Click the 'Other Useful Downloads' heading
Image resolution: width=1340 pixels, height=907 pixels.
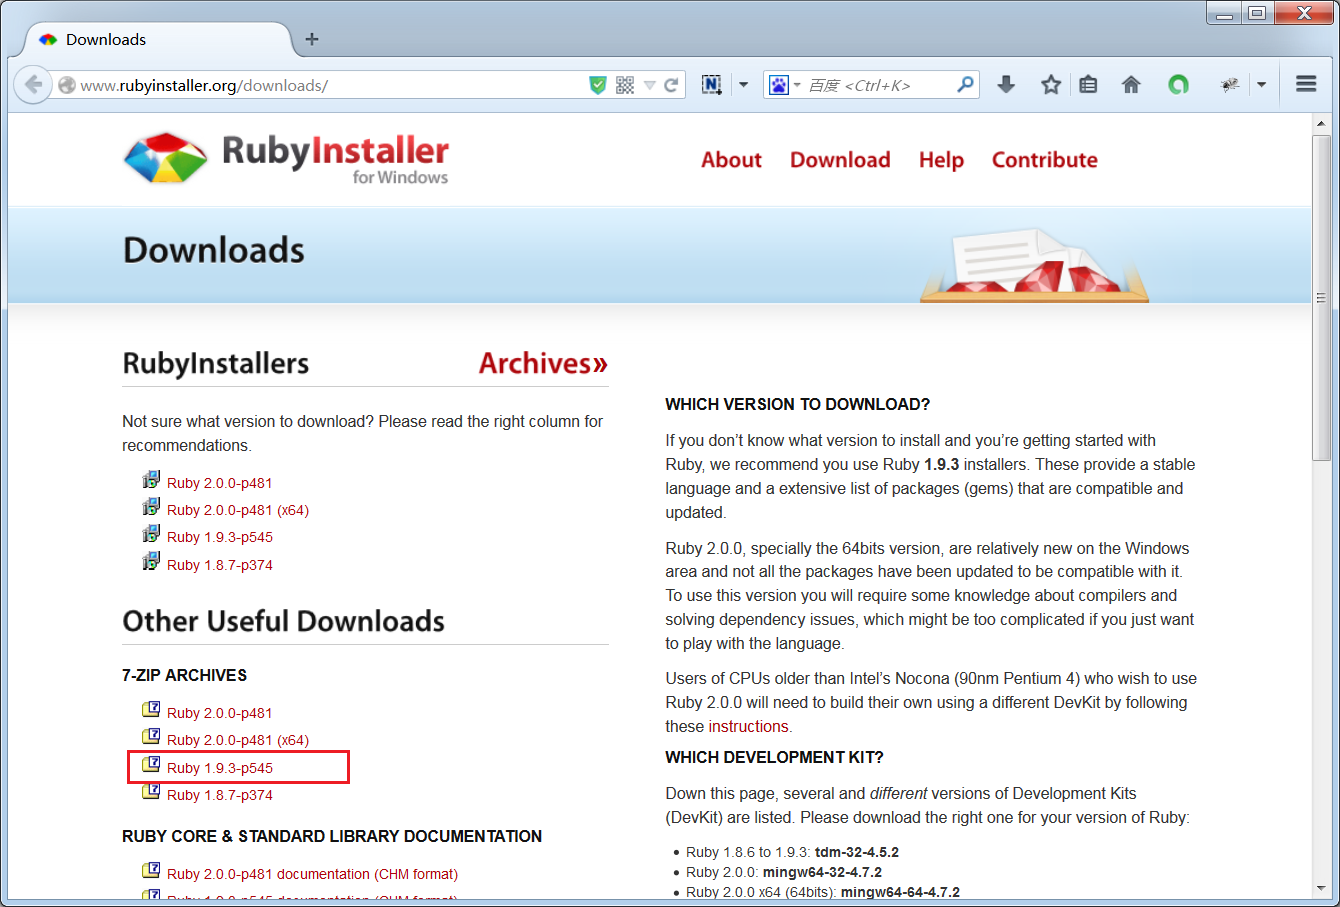[x=284, y=621]
